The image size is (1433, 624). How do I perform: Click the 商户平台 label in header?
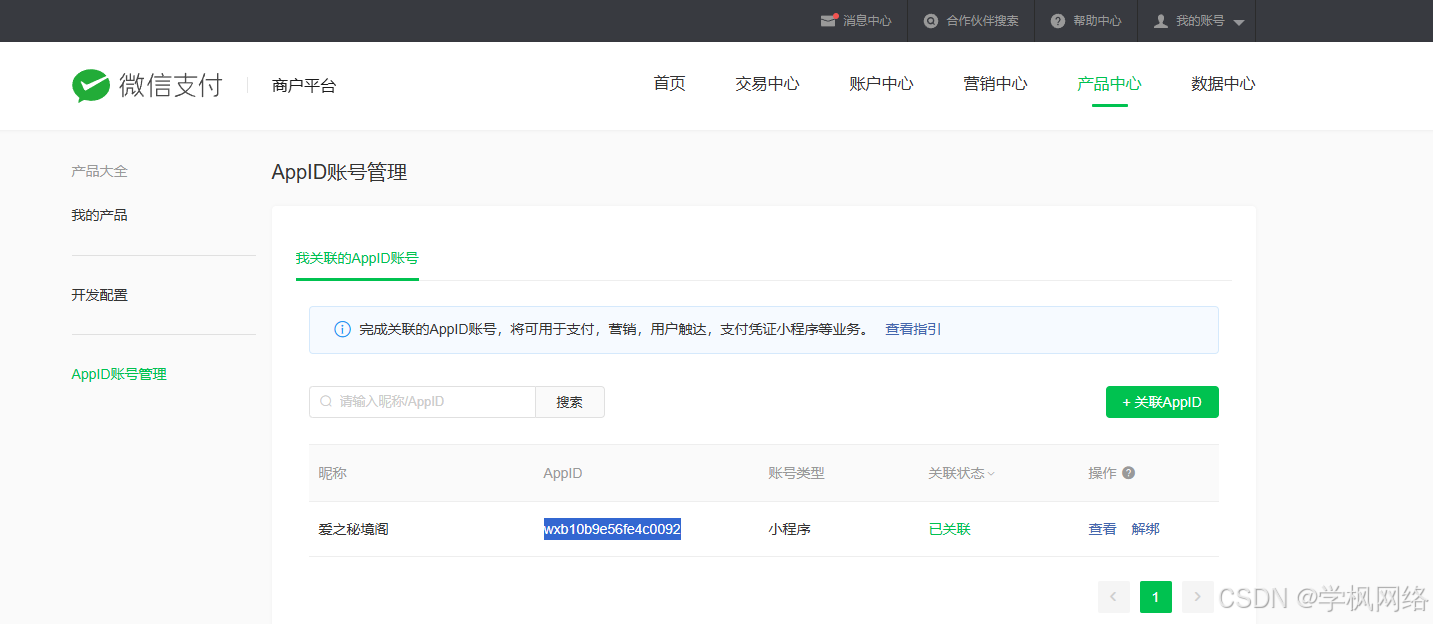304,86
